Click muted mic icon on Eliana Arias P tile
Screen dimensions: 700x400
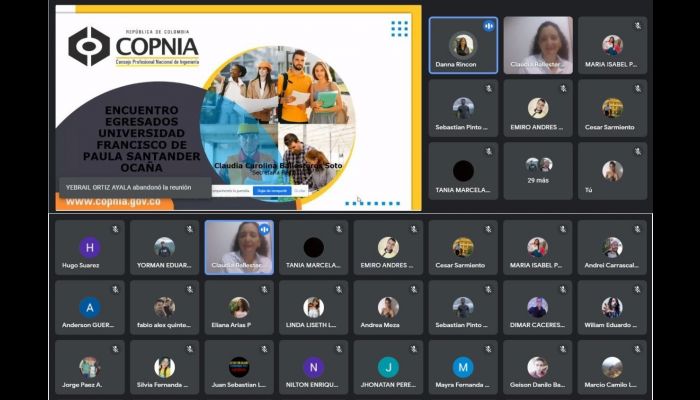click(265, 290)
